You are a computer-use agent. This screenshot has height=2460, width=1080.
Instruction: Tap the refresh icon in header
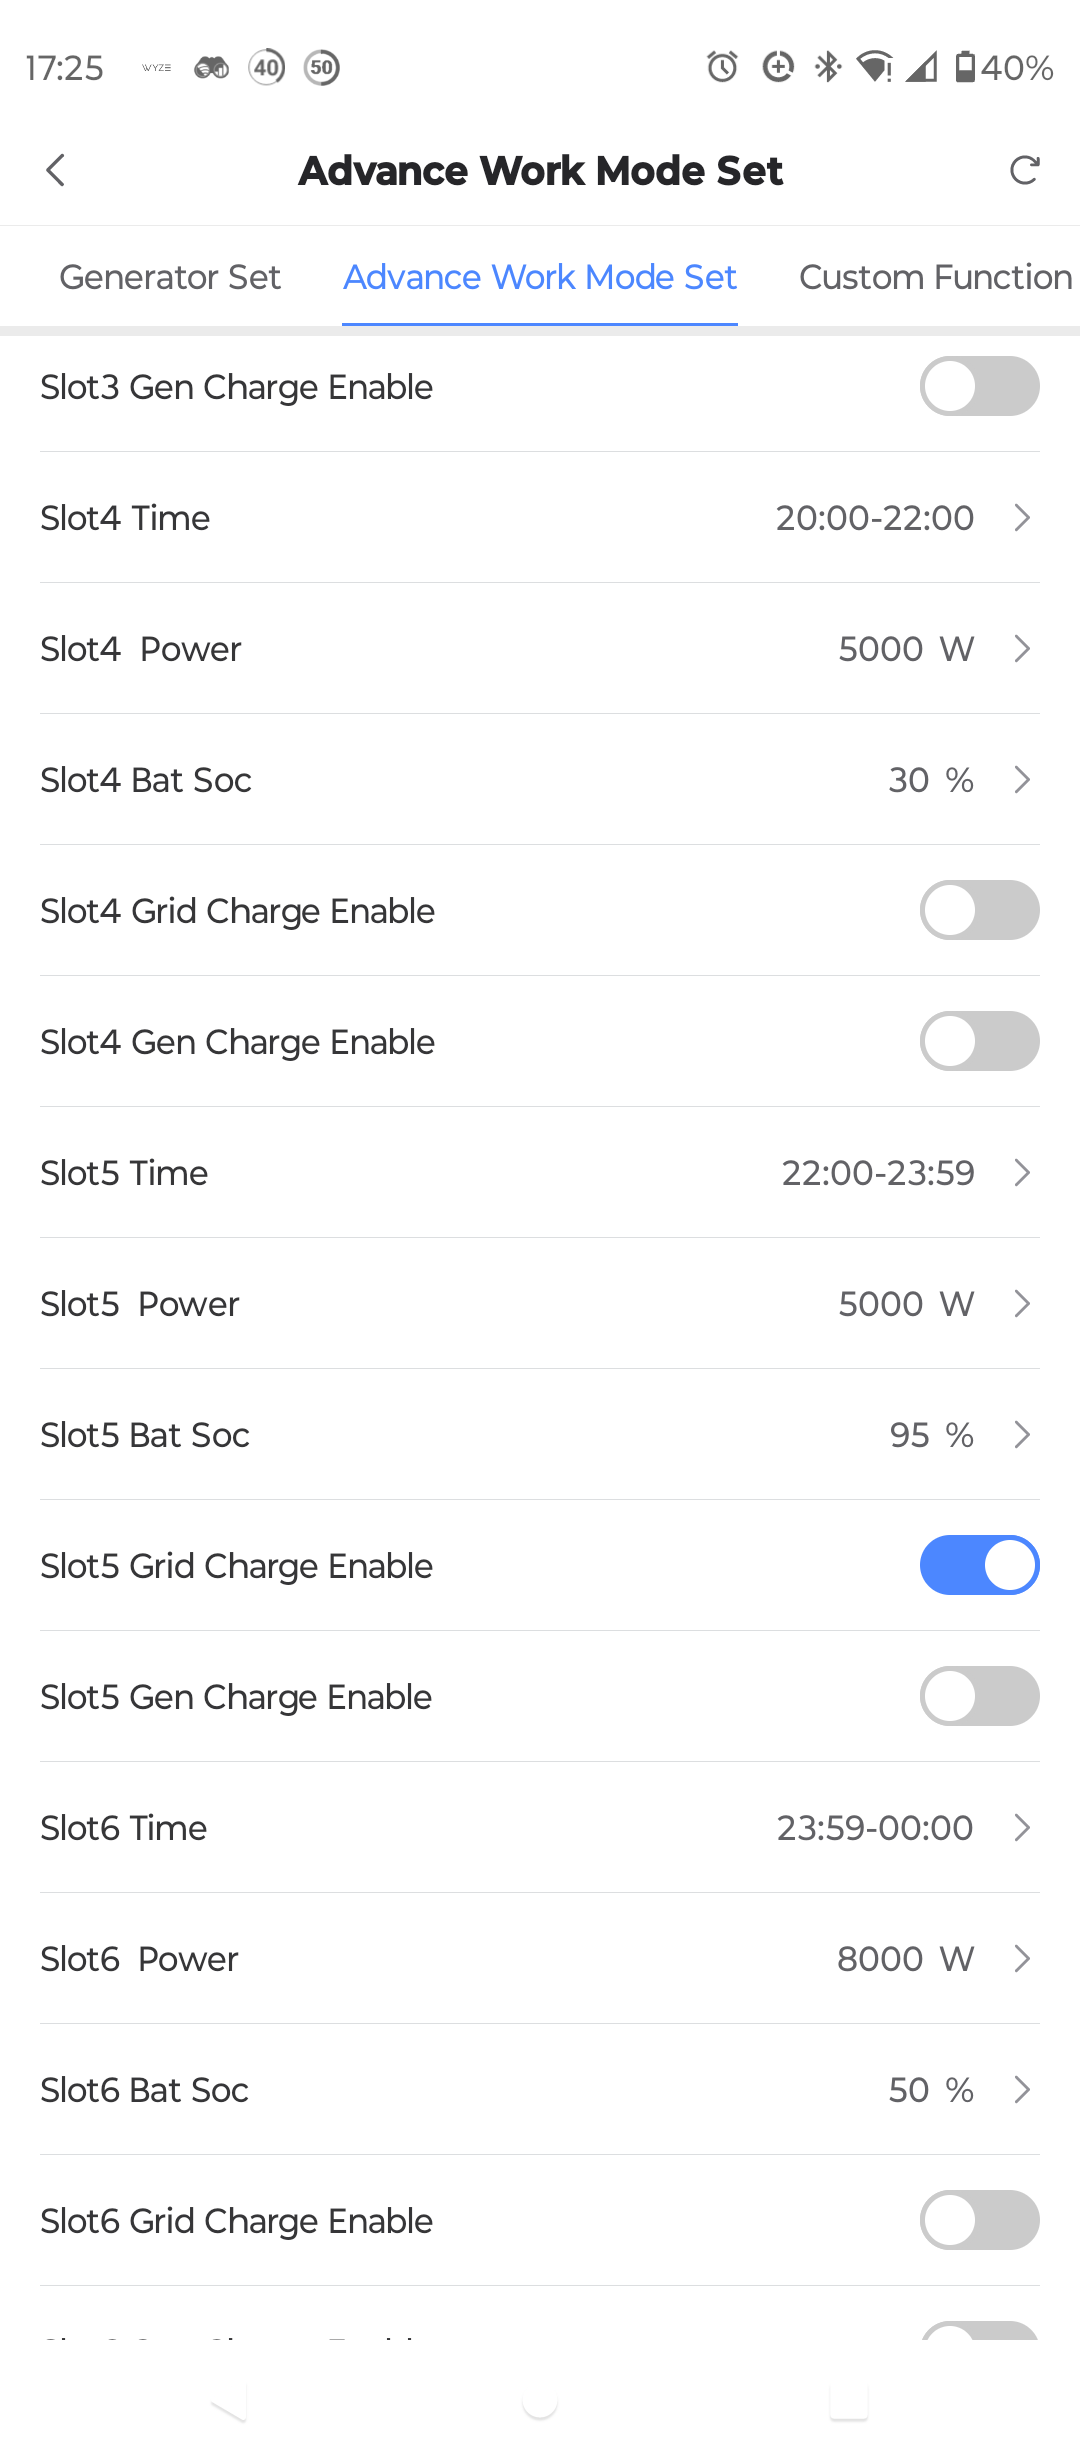pyautogui.click(x=1024, y=170)
